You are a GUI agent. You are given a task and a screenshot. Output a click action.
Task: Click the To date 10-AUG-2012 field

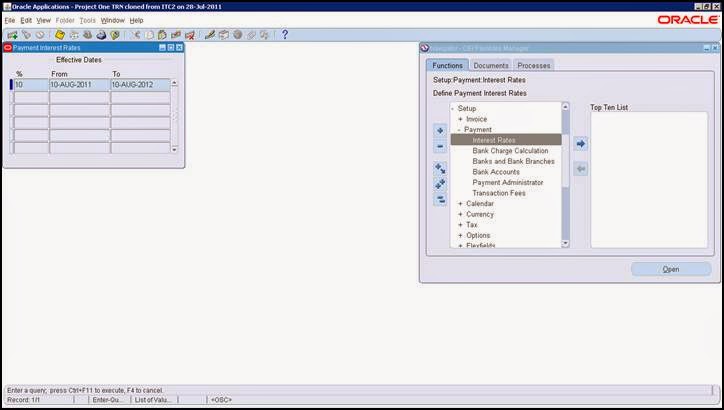(x=140, y=85)
